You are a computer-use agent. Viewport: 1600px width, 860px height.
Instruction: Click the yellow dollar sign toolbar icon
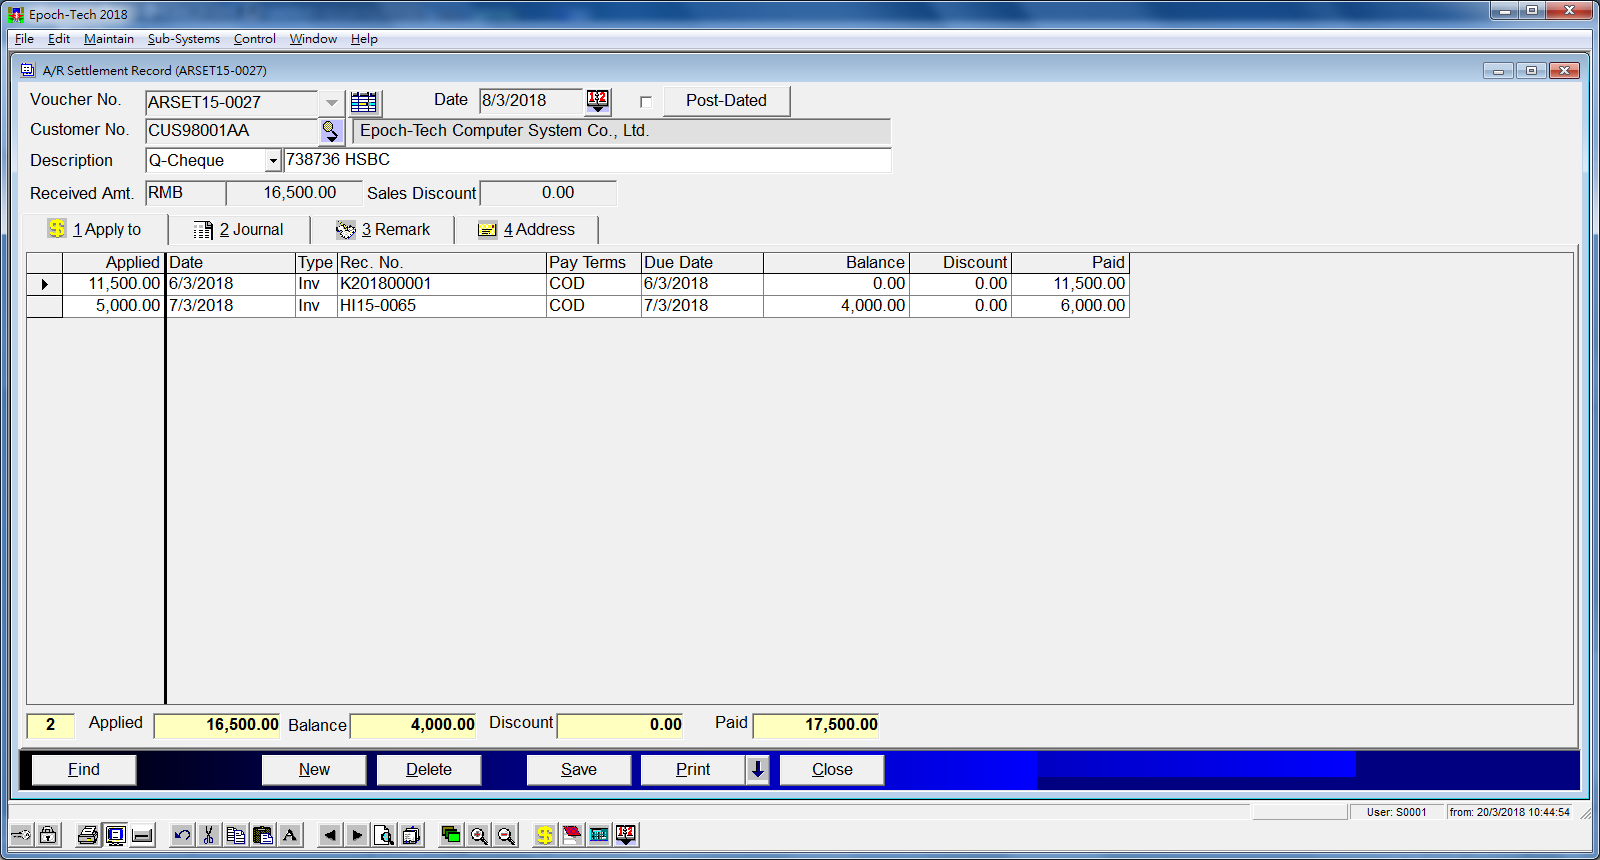[x=544, y=835]
